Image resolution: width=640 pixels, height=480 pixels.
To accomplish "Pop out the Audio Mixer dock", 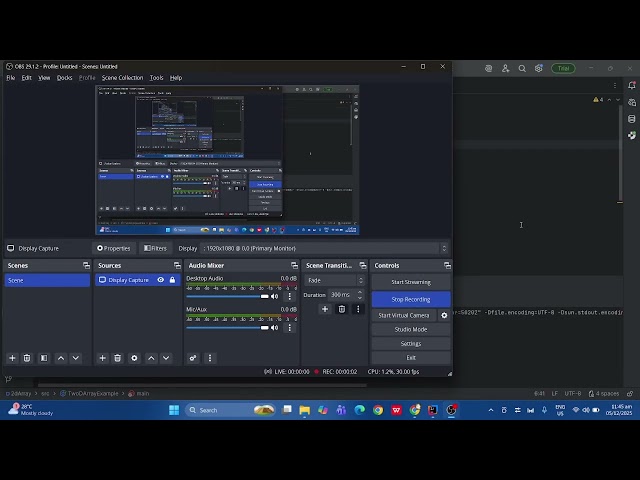I will click(x=294, y=265).
